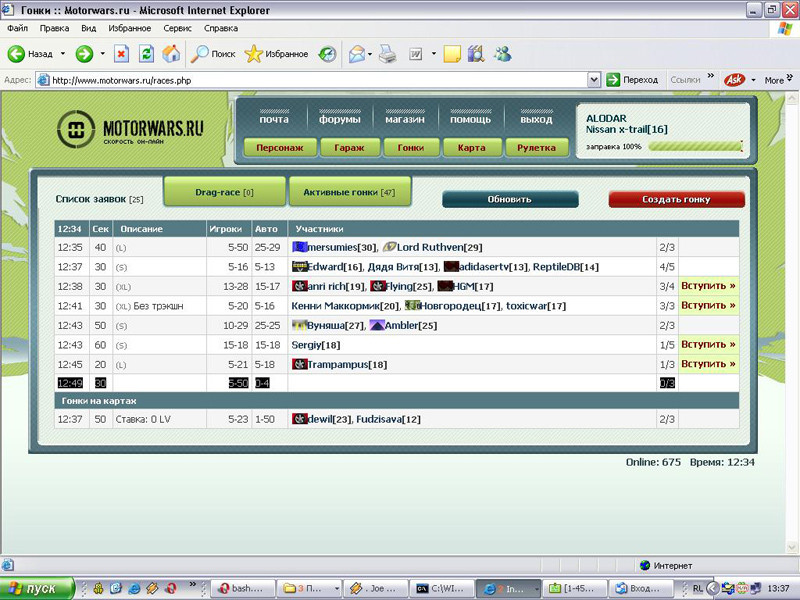The image size is (800, 600).
Task: Click the выход logout link
Action: (536, 119)
